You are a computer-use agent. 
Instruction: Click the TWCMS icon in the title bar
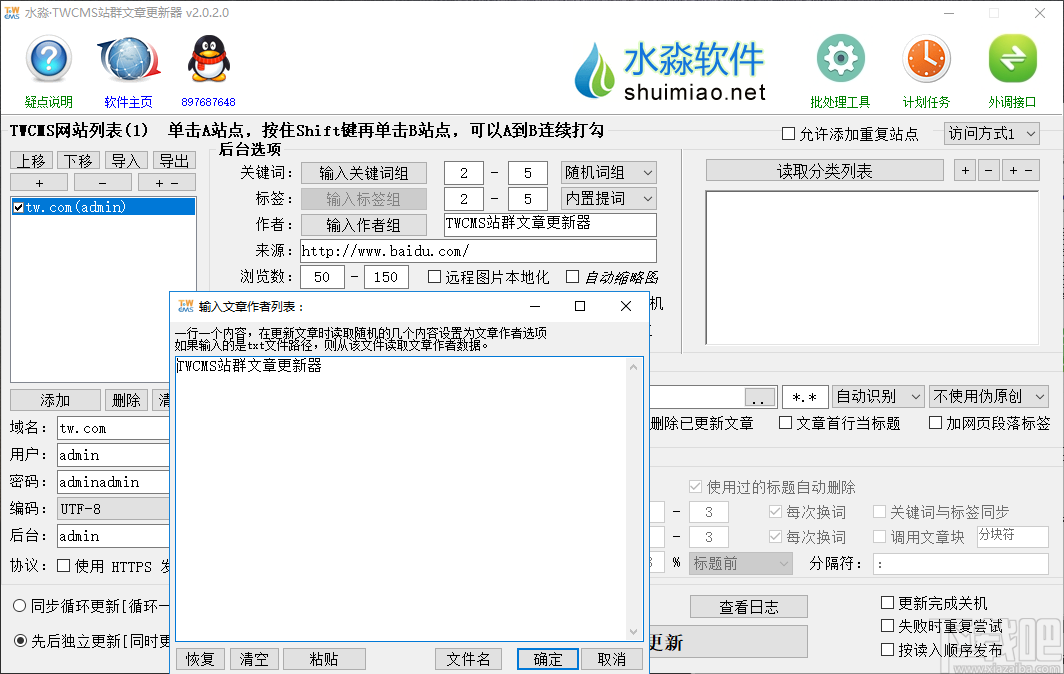pyautogui.click(x=13, y=13)
